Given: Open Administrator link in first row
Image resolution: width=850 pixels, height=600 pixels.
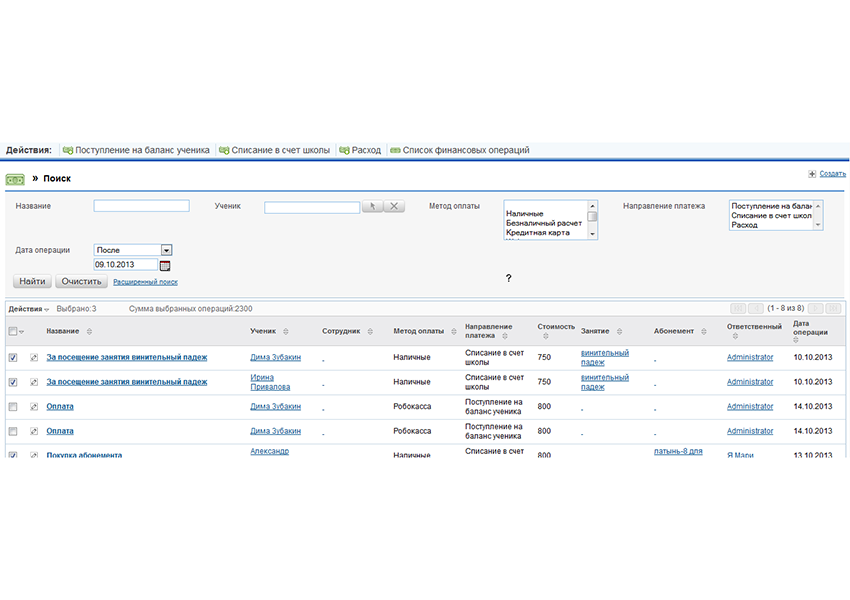Looking at the screenshot, I should [750, 357].
